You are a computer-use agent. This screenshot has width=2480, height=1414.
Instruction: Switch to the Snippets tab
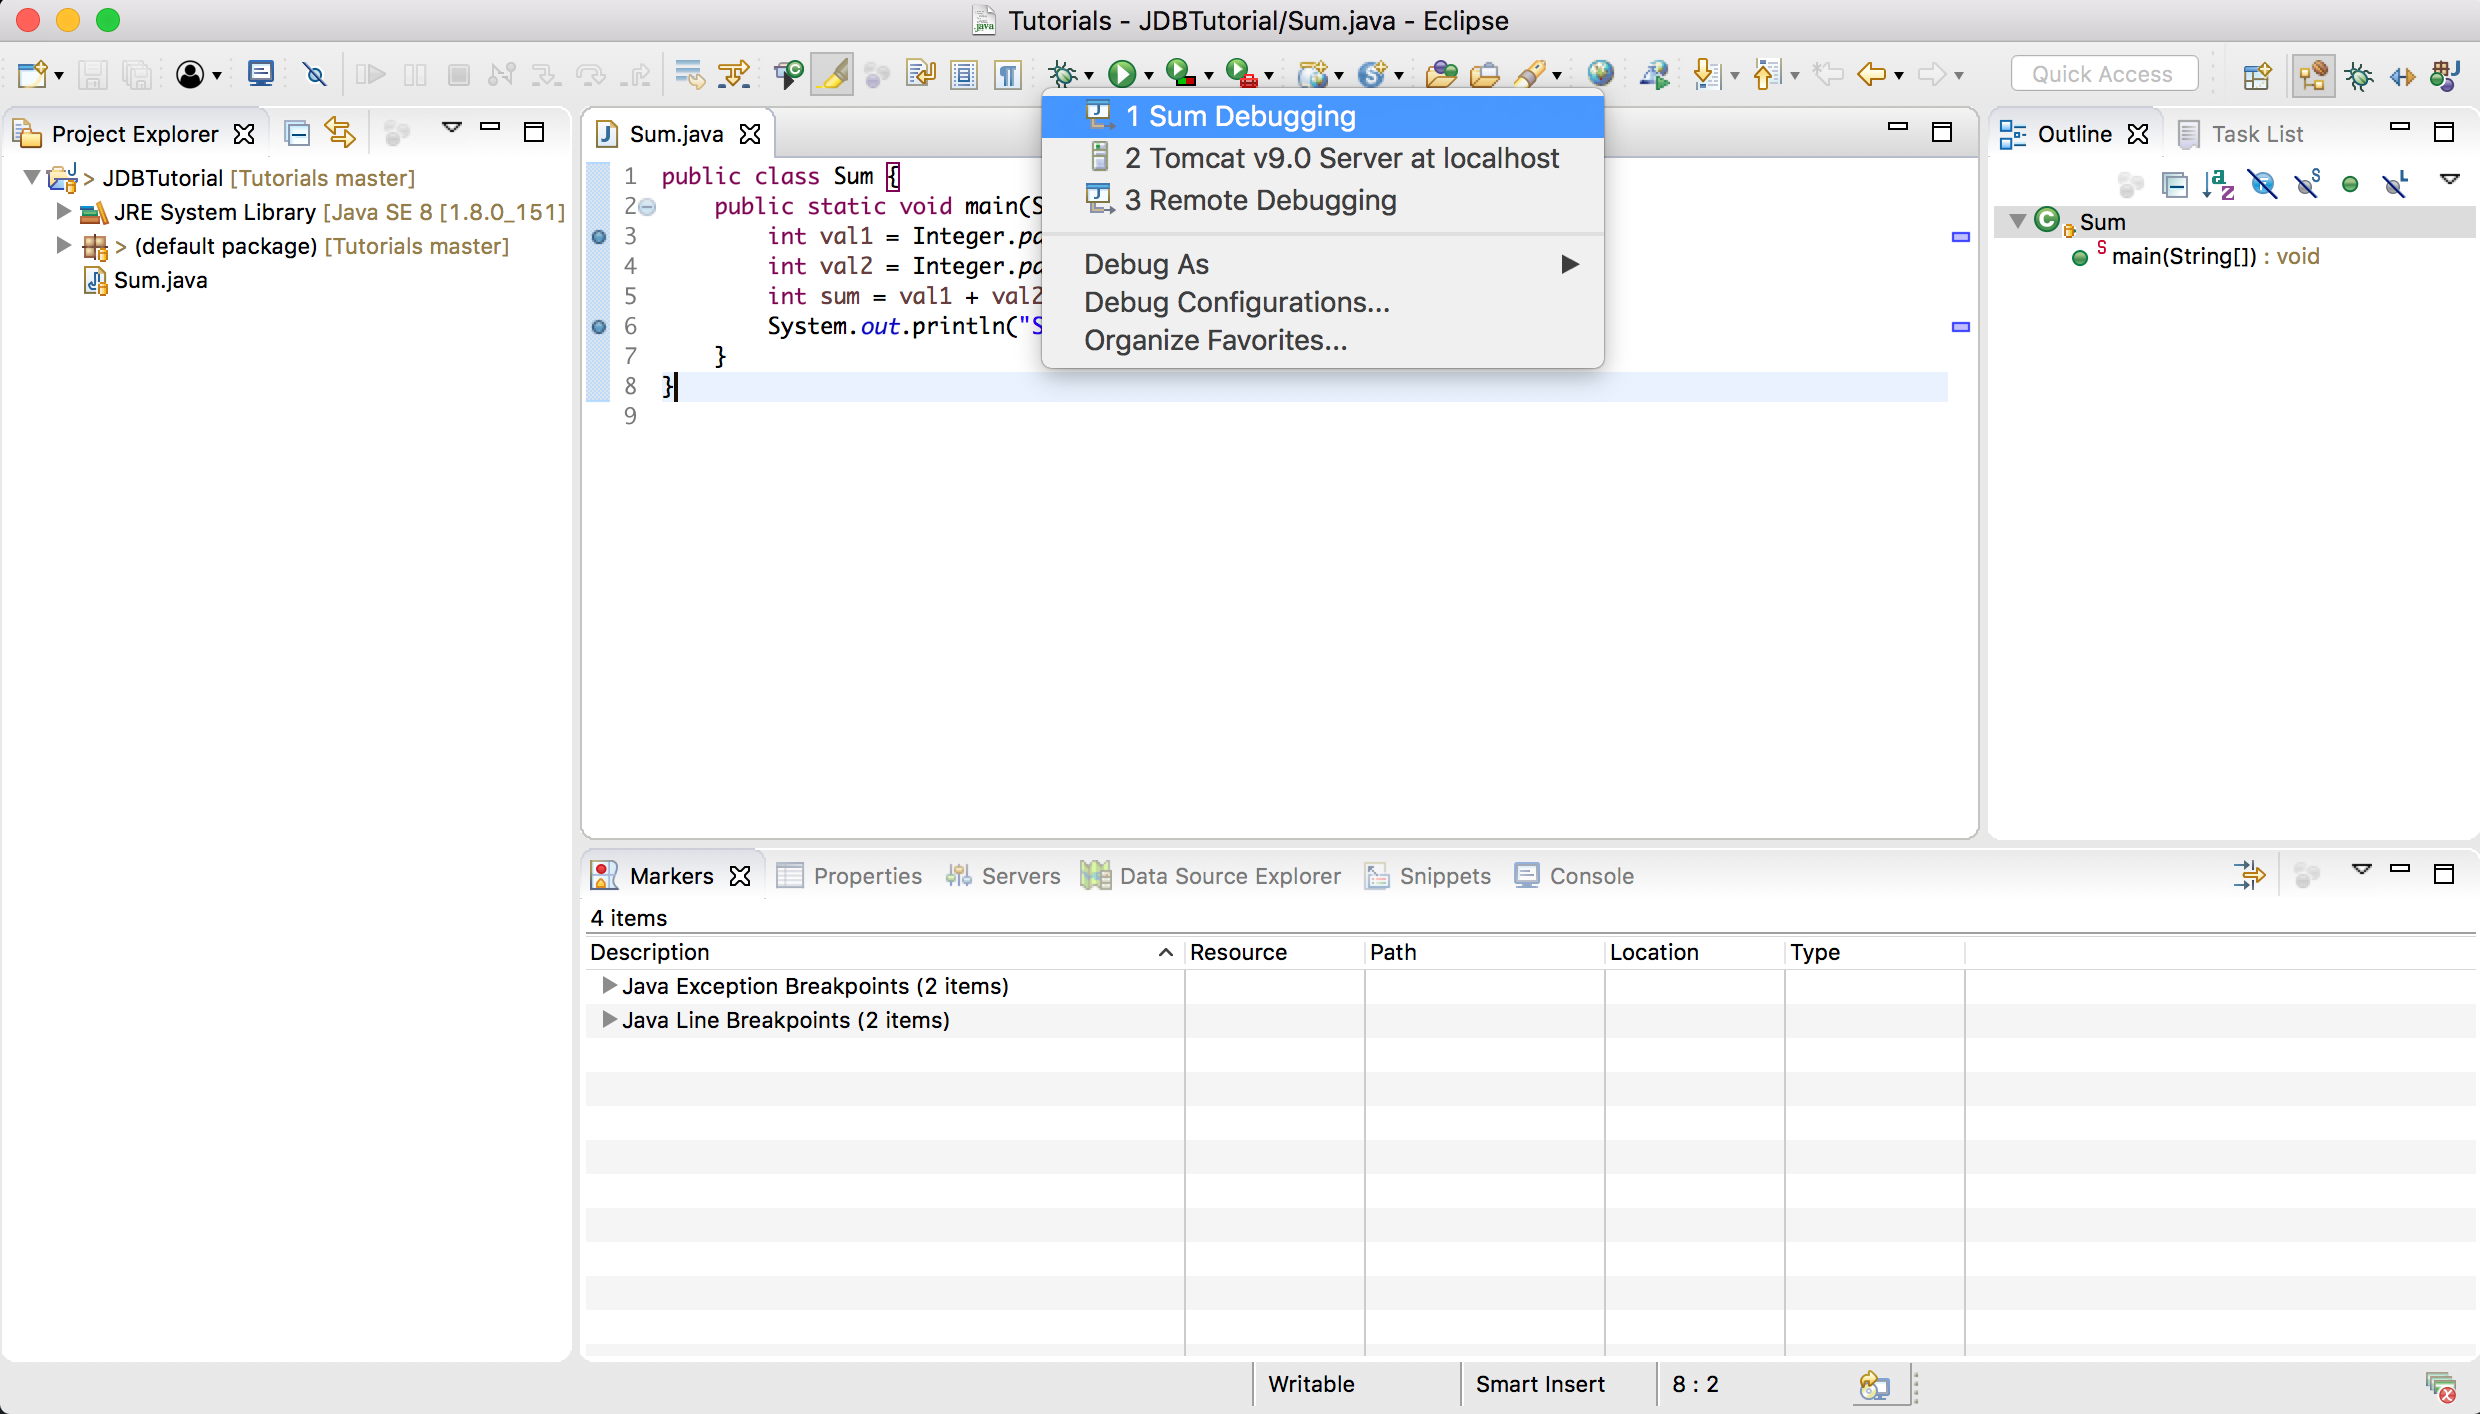point(1428,876)
